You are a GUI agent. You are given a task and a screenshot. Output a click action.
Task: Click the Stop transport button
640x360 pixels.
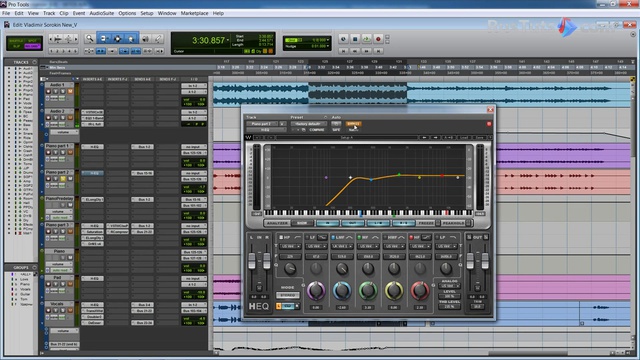tap(355, 39)
